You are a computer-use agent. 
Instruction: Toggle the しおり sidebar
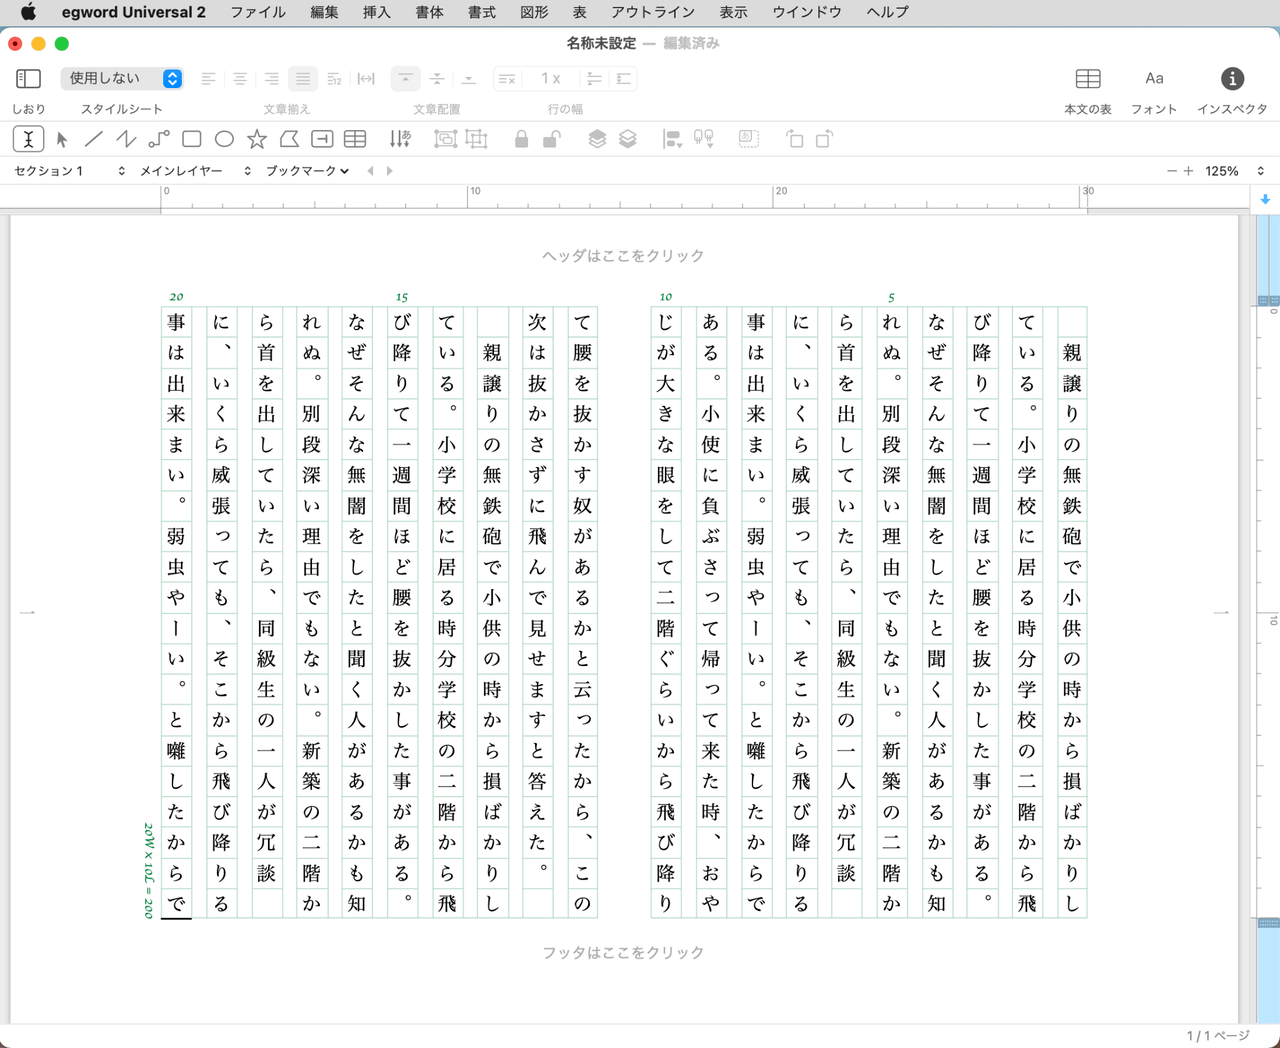(28, 78)
